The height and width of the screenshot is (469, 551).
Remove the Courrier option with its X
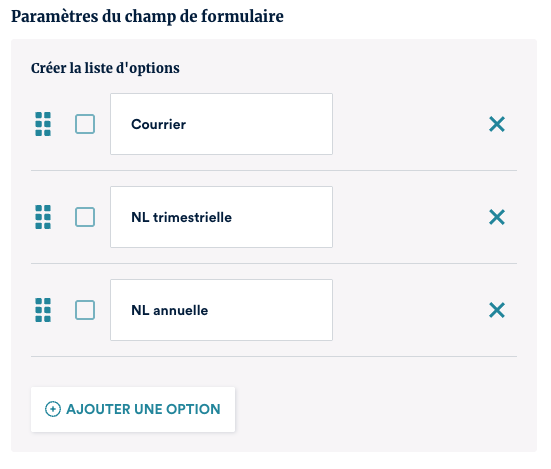tap(497, 124)
